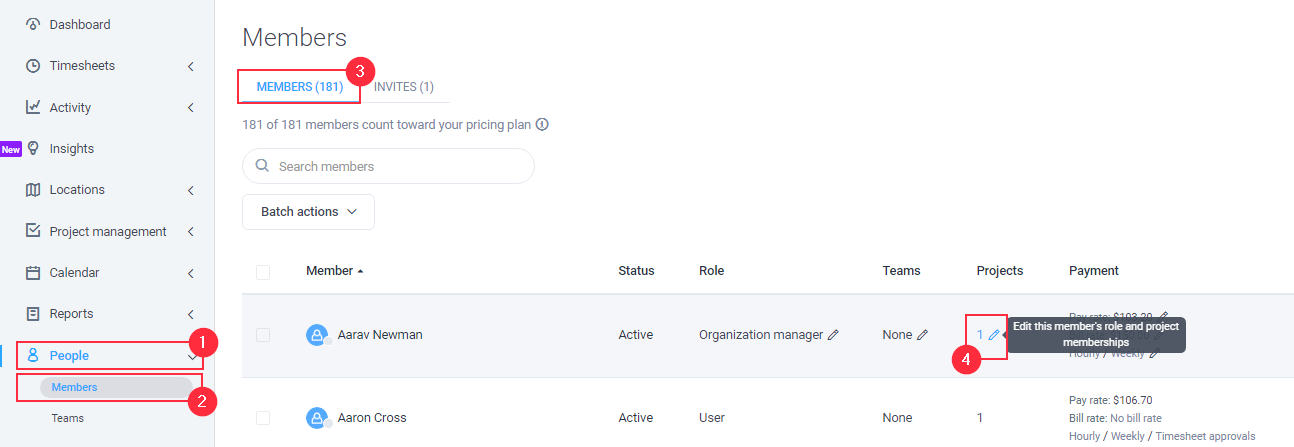The width and height of the screenshot is (1294, 447).
Task: Open Aaron Cross's member profile
Action: tap(372, 418)
